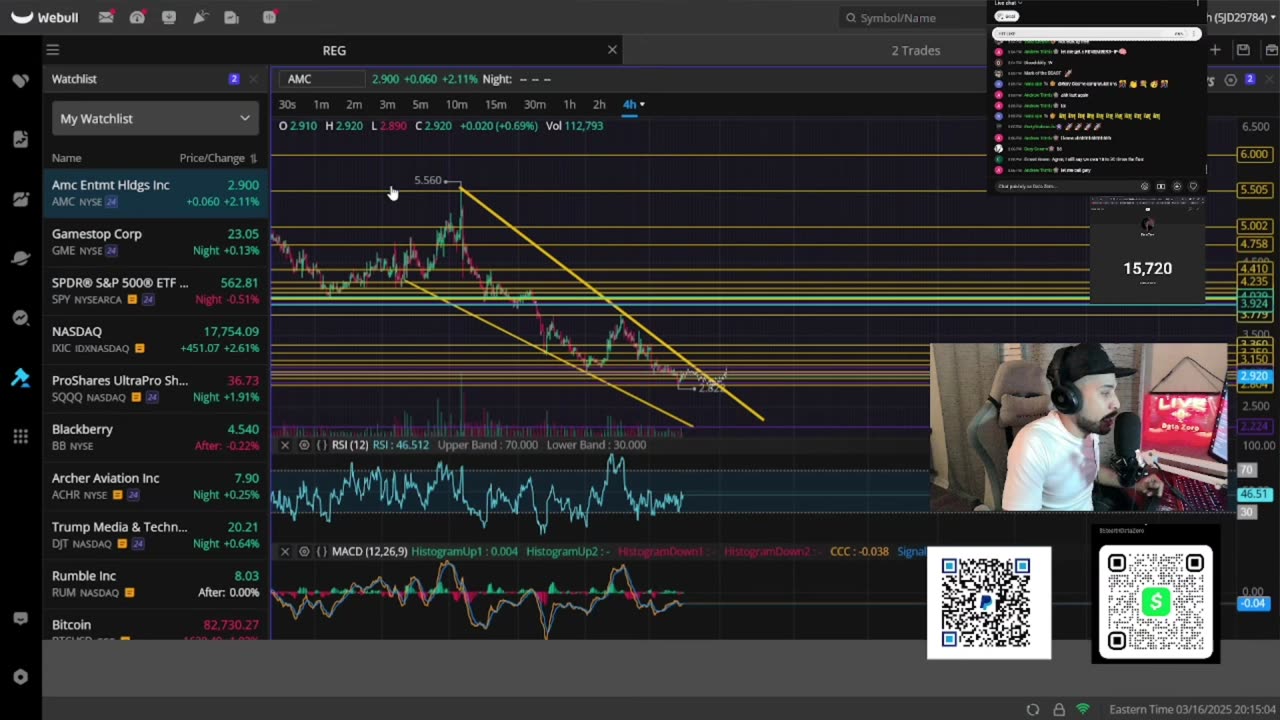The width and height of the screenshot is (1280, 720).
Task: Select the 5m timeframe
Action: click(420, 105)
